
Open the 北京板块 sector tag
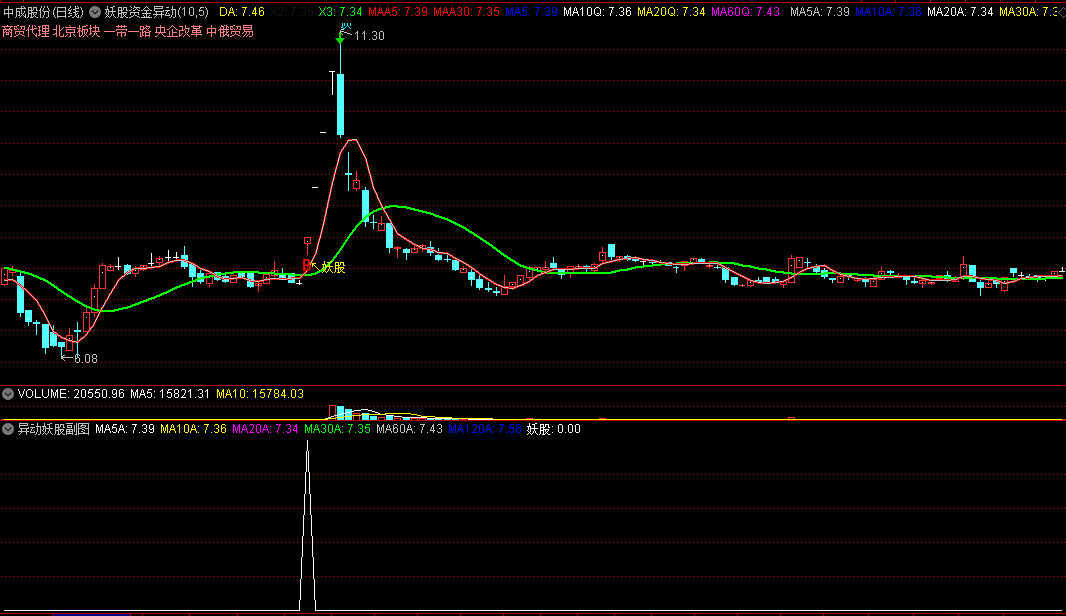76,31
